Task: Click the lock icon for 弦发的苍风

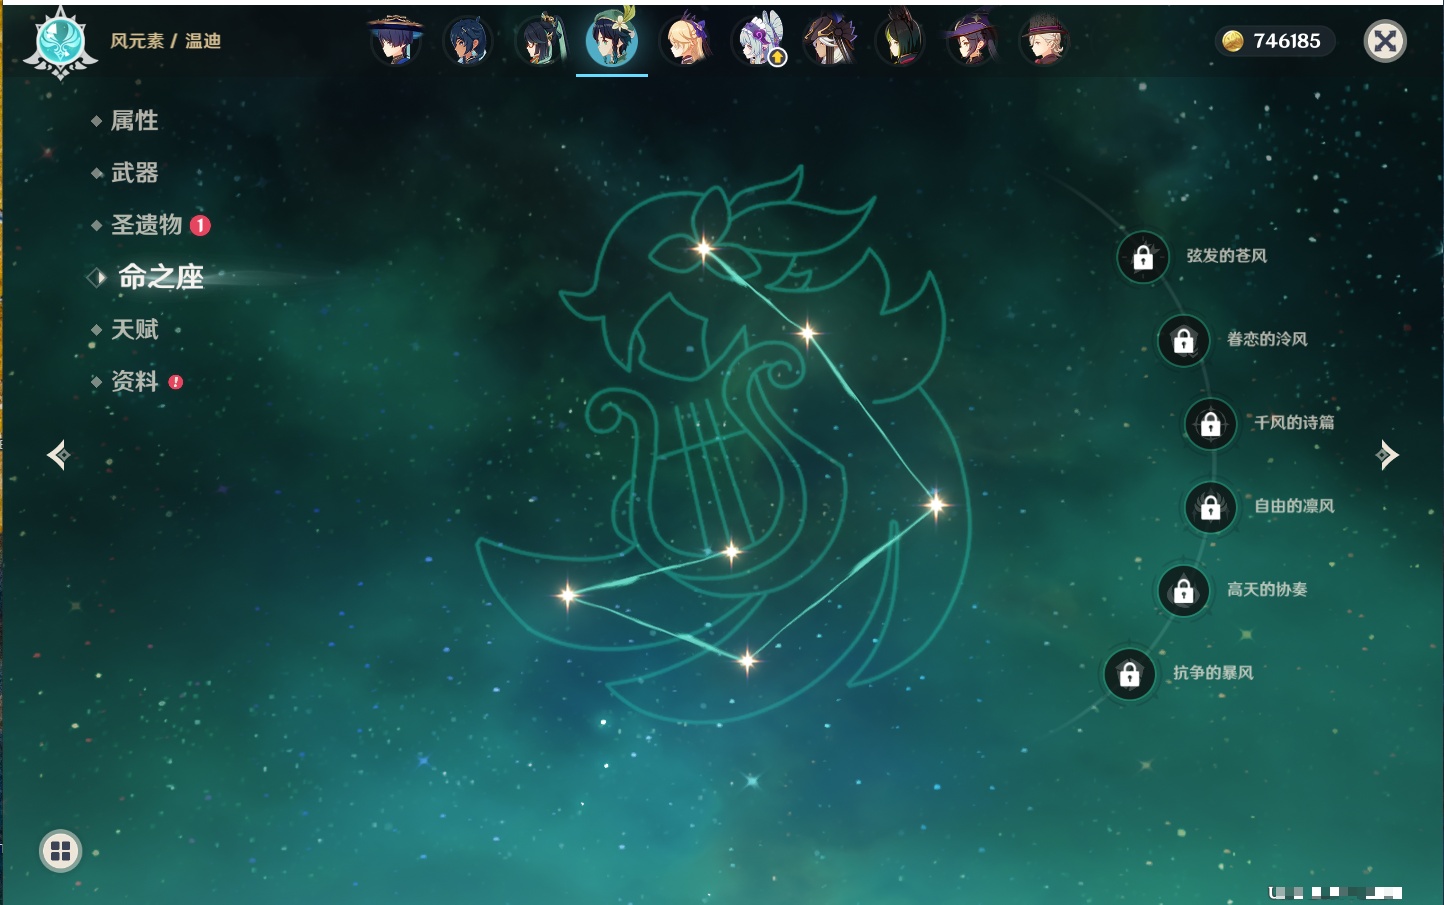Action: [x=1143, y=258]
